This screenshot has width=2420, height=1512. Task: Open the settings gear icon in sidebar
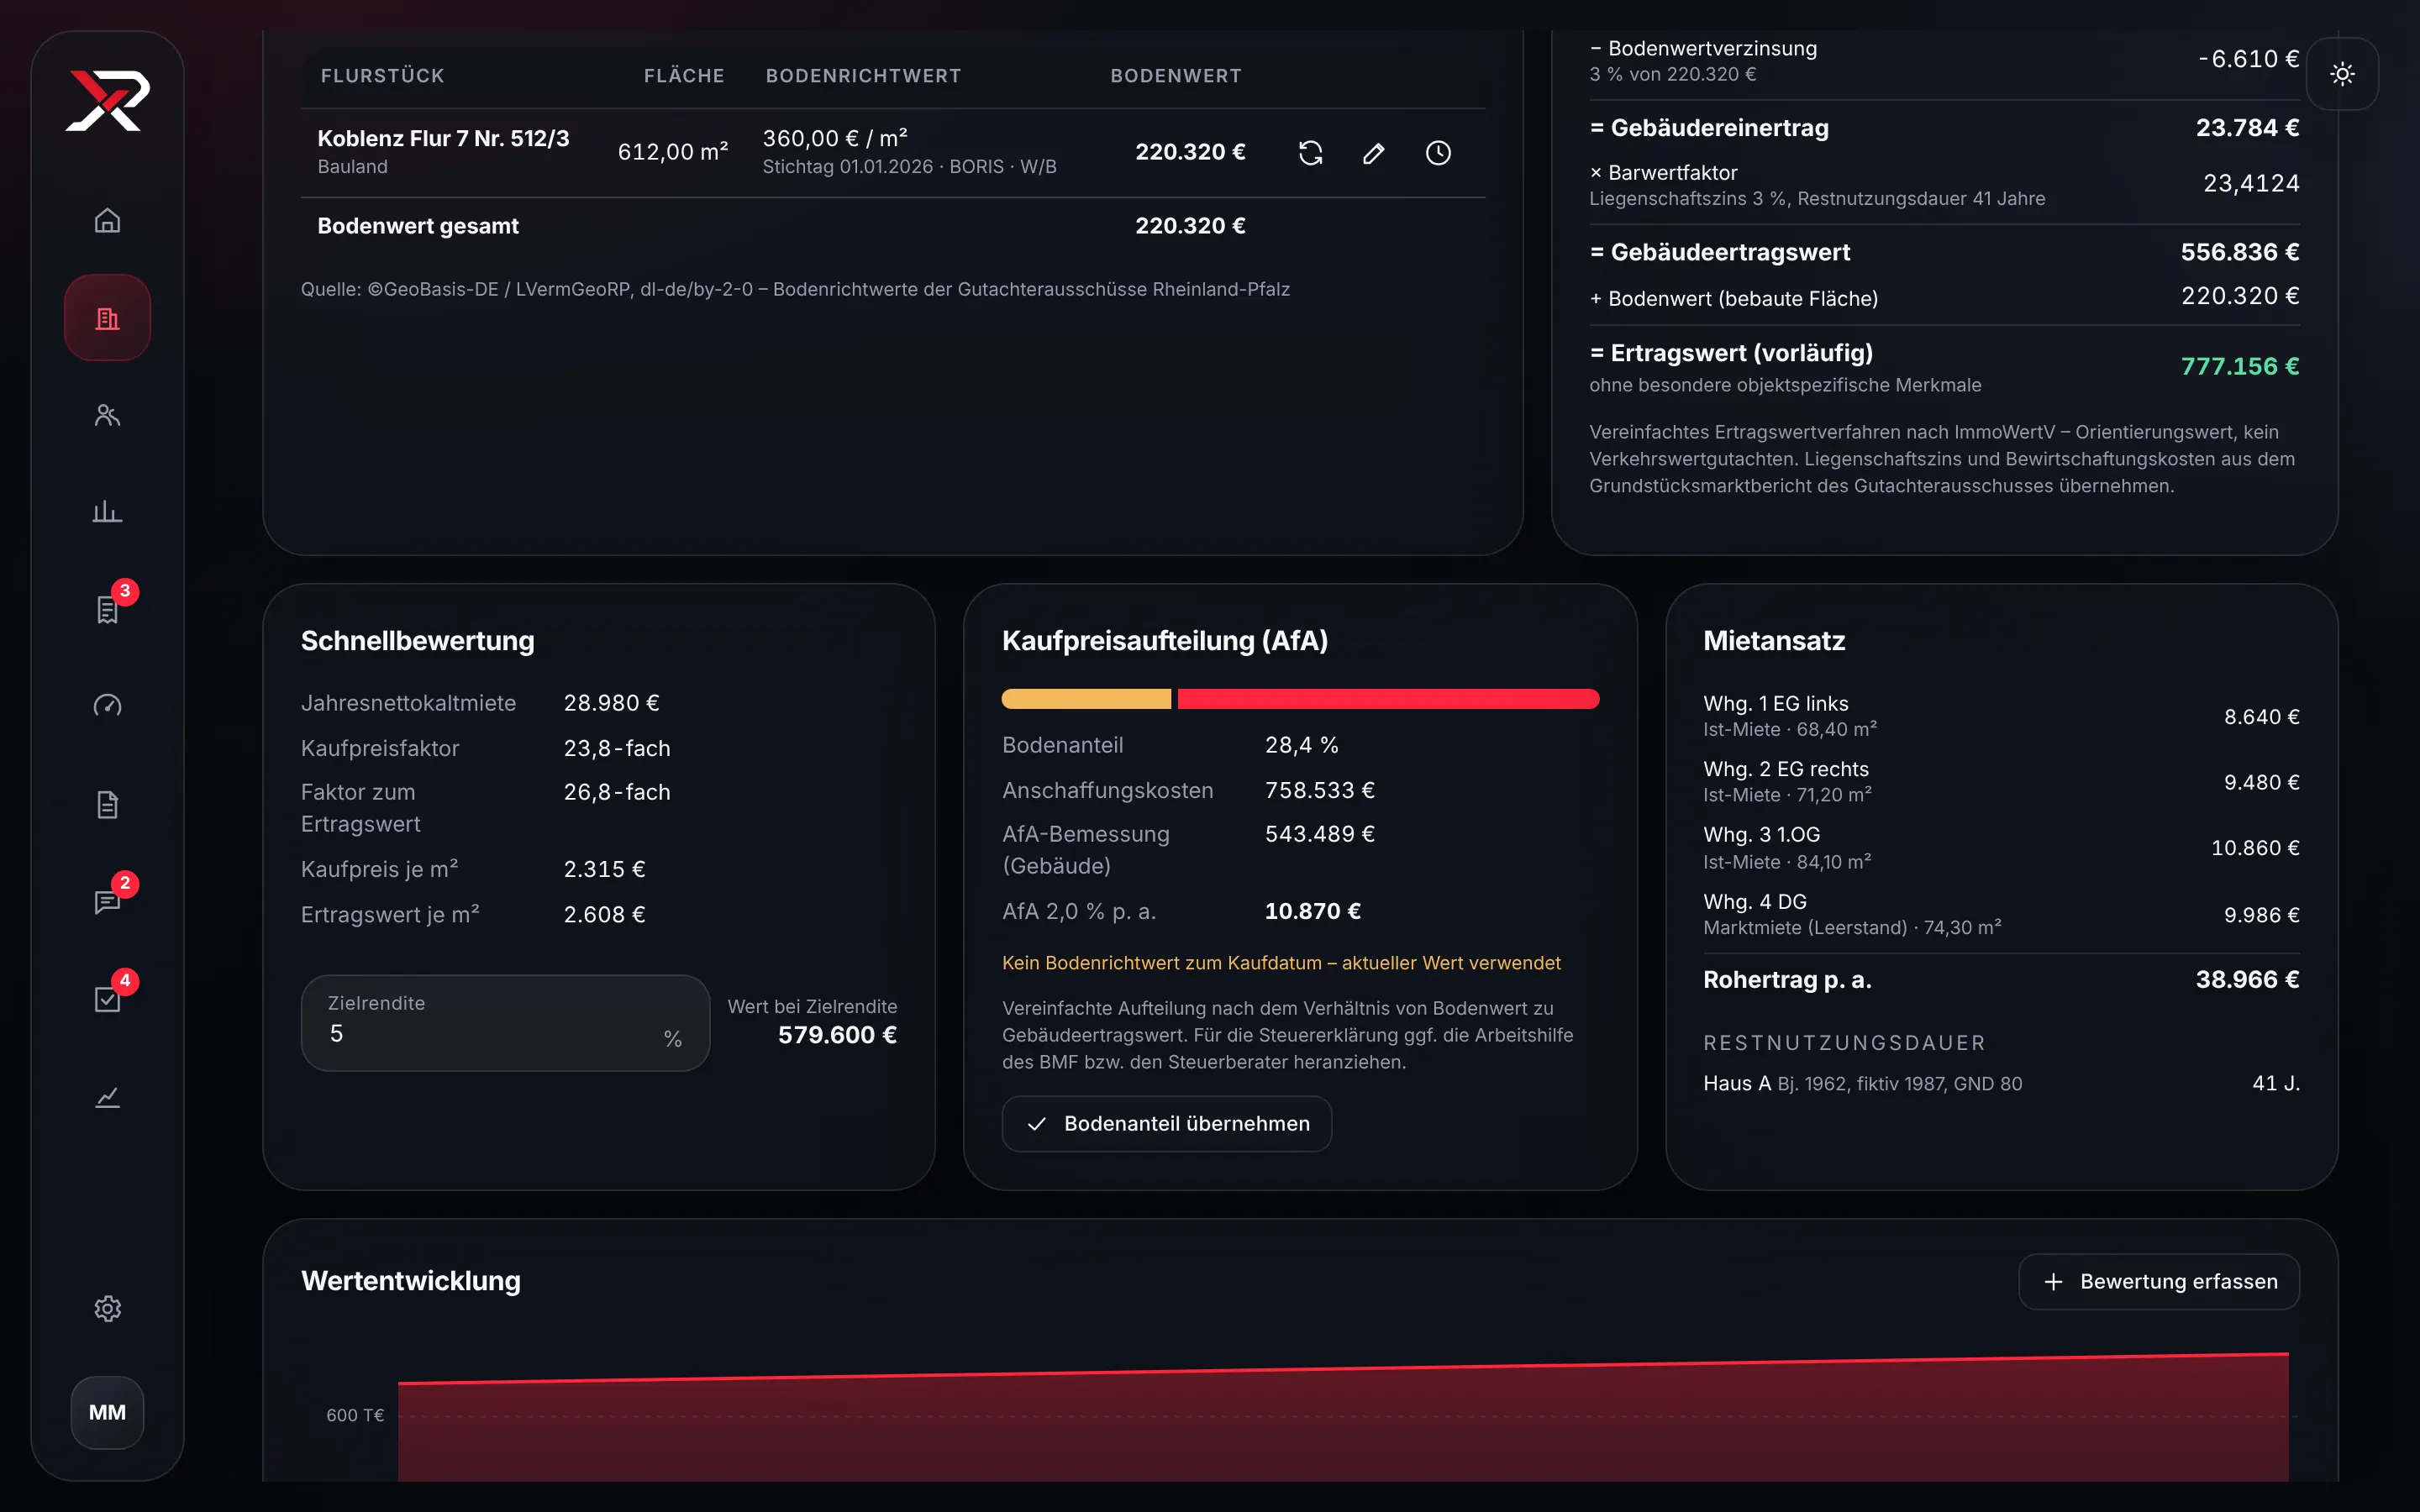point(107,1308)
